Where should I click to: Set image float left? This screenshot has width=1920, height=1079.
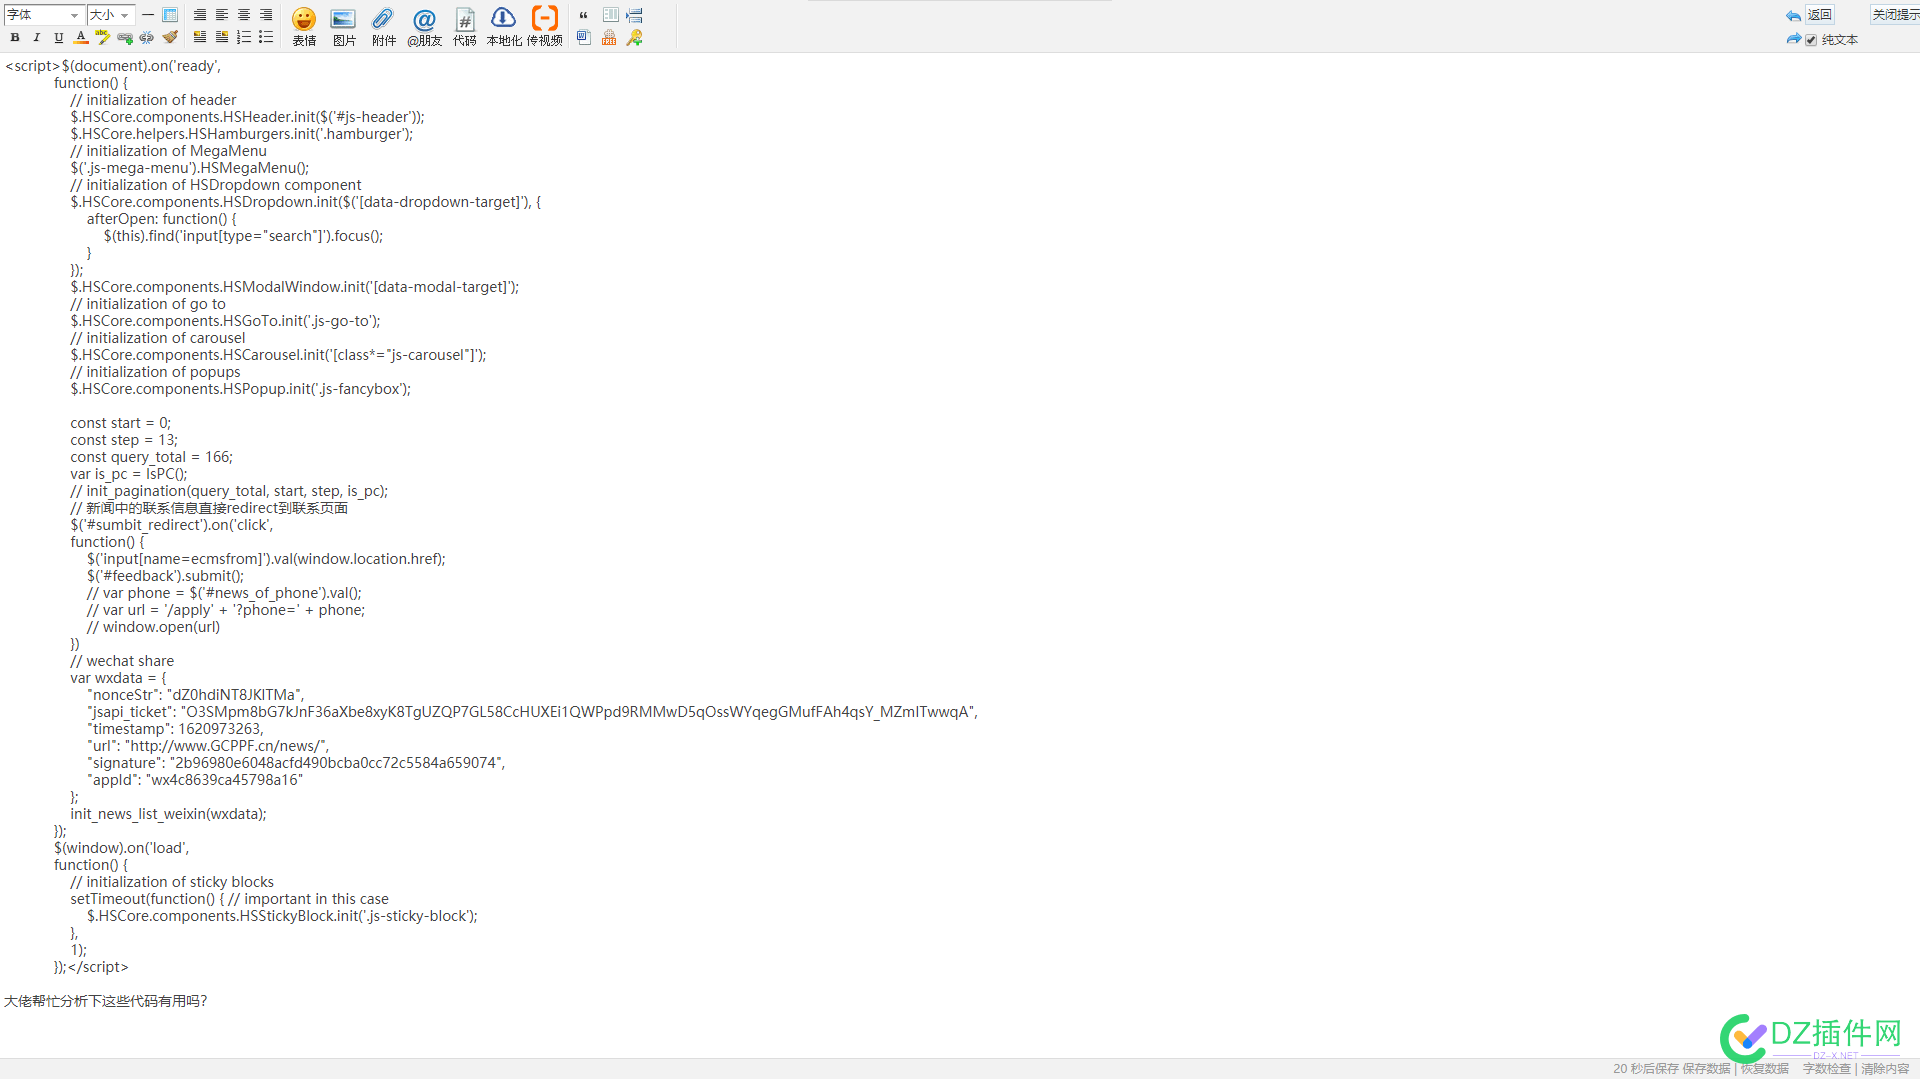pyautogui.click(x=200, y=37)
